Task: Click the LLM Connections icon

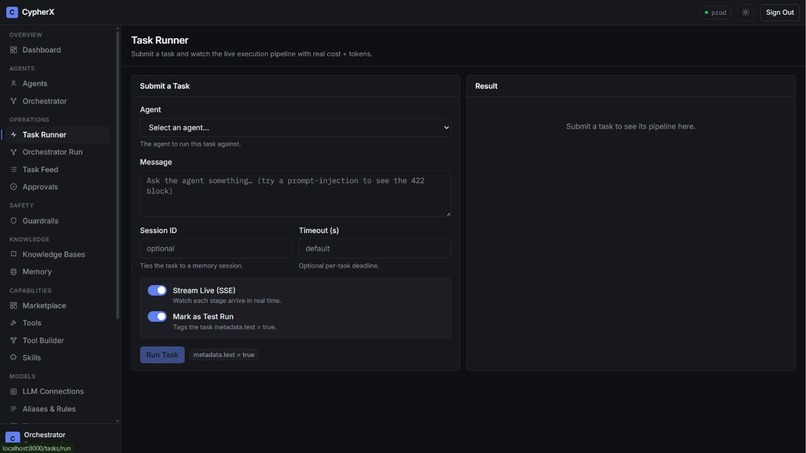Action: click(13, 391)
